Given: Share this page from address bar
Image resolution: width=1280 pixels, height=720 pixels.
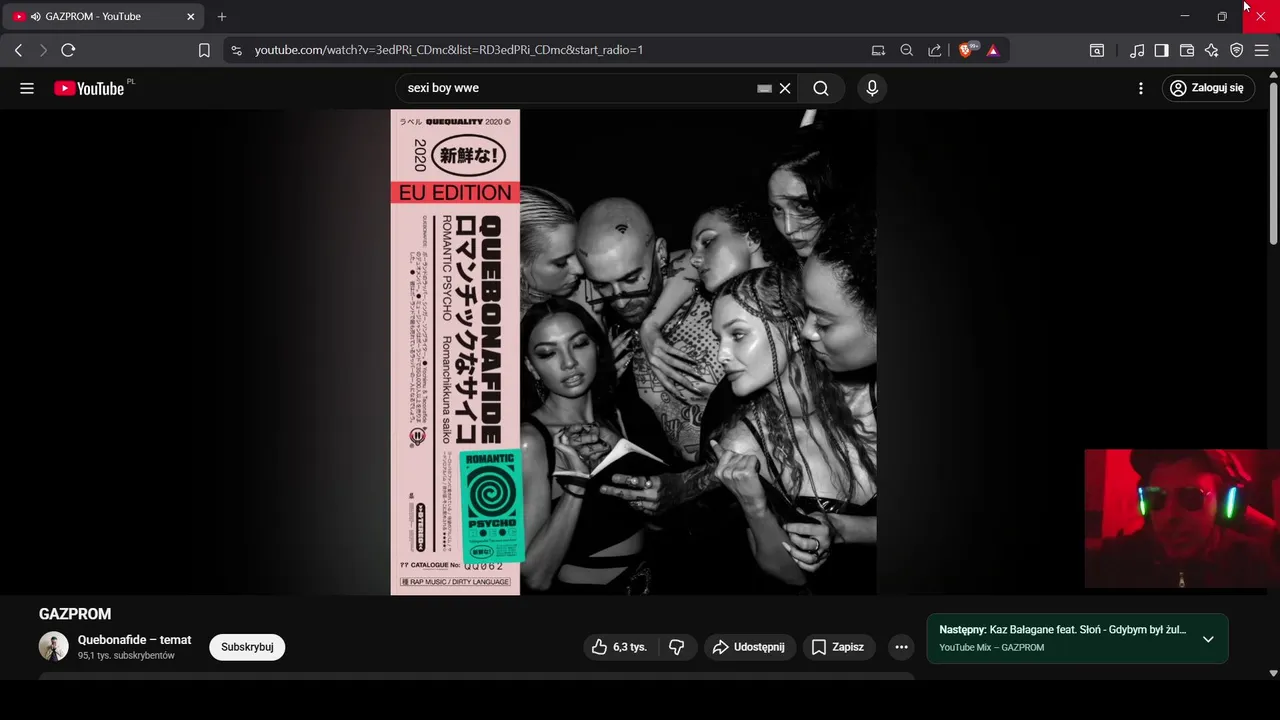Looking at the screenshot, I should click(x=934, y=50).
